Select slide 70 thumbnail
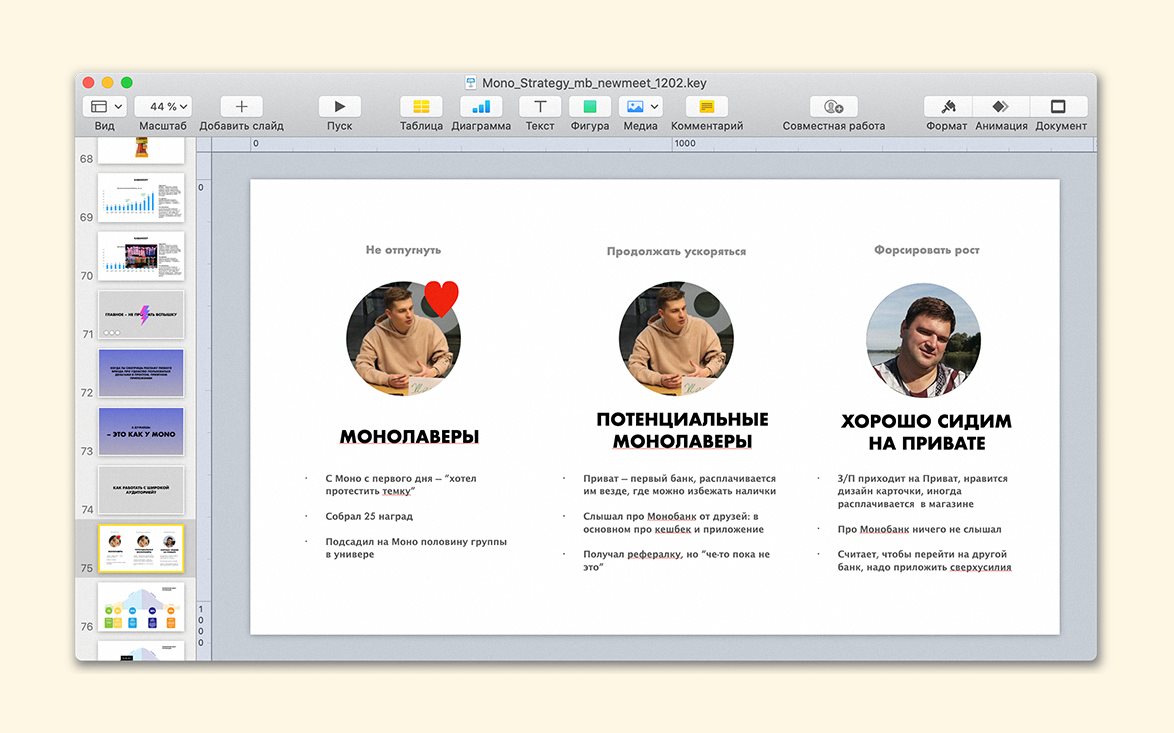 click(x=141, y=255)
